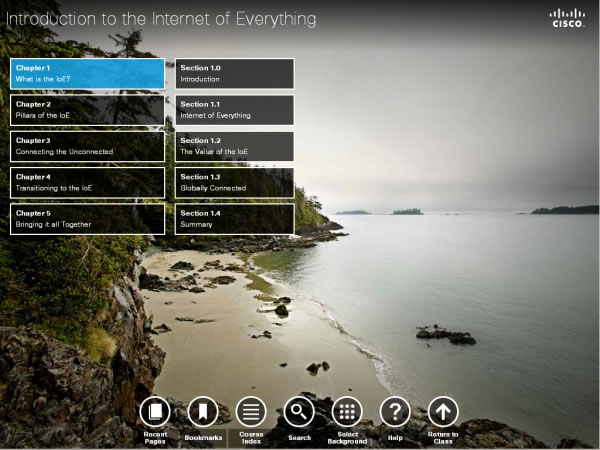The height and width of the screenshot is (450, 600).
Task: Click the Return to Class arrow icon
Action: click(443, 411)
